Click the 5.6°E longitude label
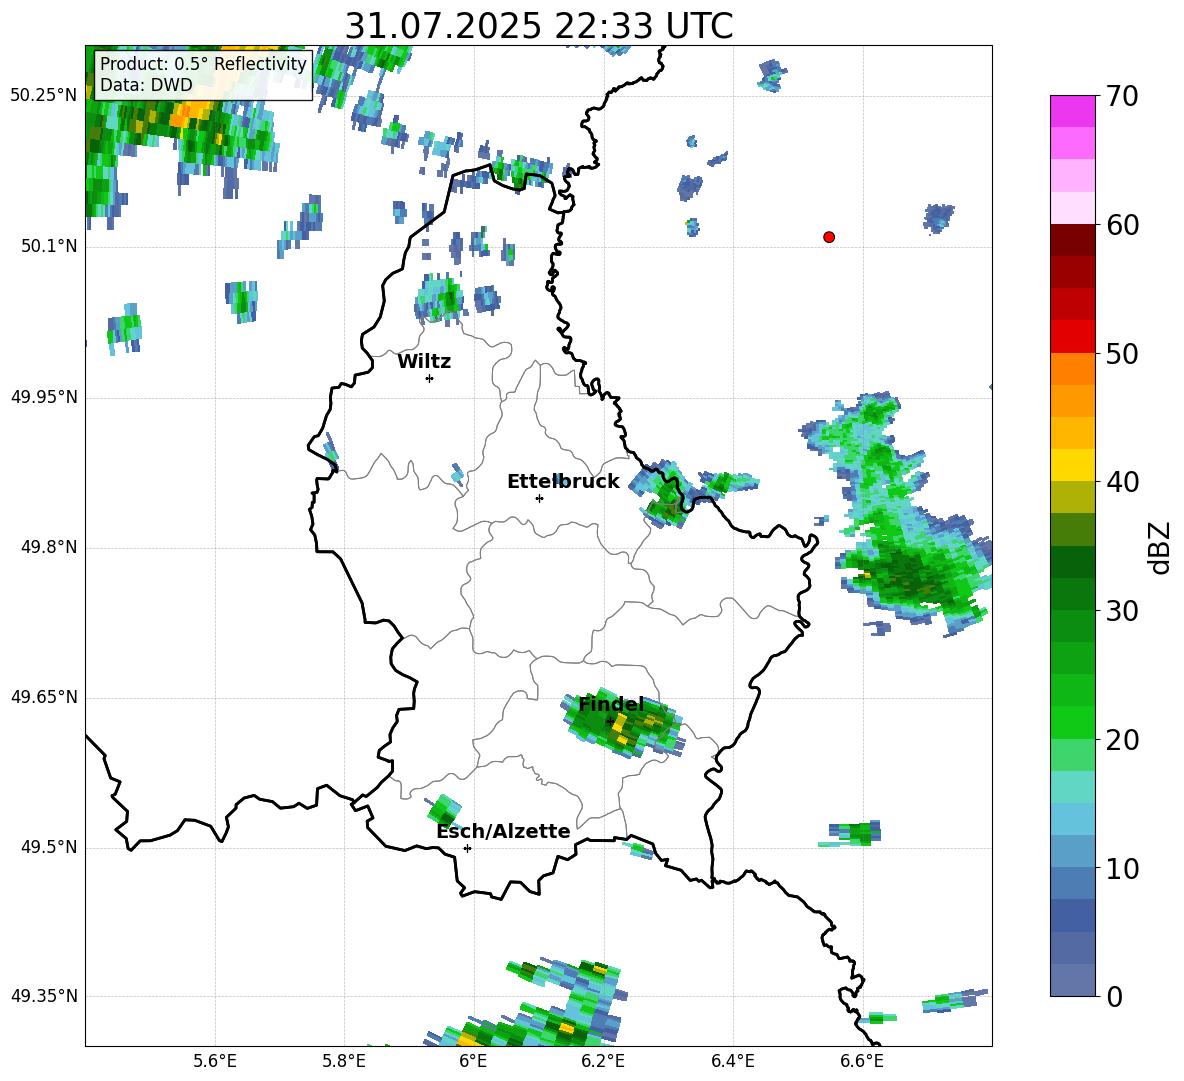The height and width of the screenshot is (1081, 1184). coord(215,1061)
